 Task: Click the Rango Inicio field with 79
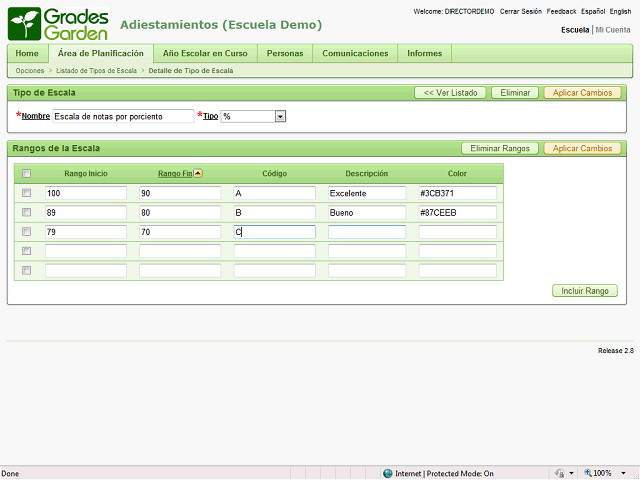point(86,232)
